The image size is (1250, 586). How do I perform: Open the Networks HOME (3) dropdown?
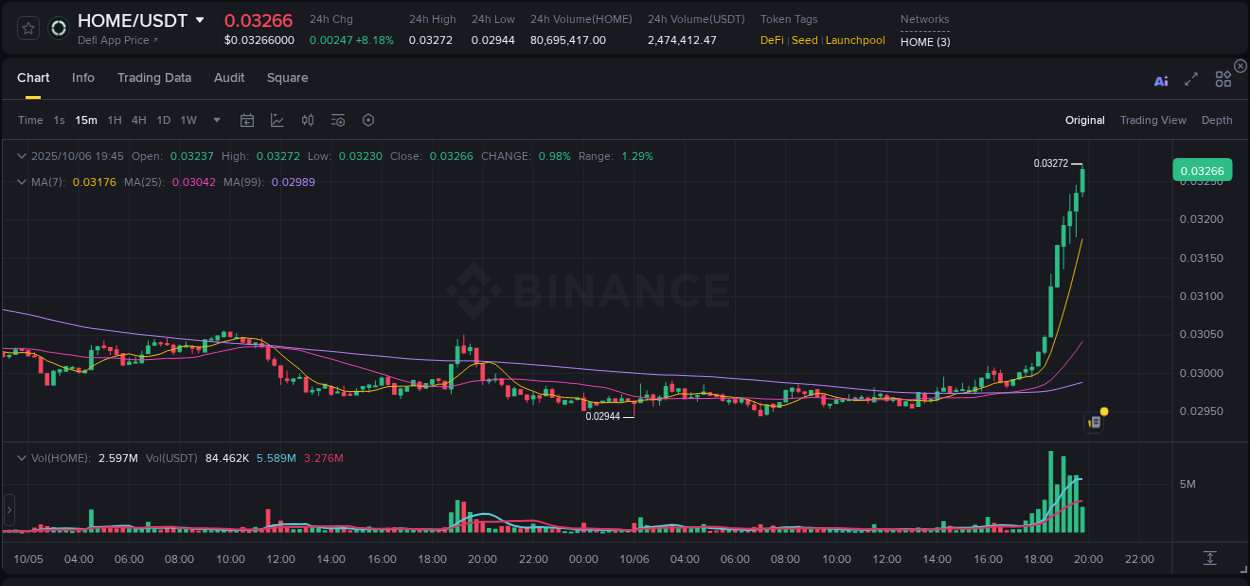(924, 42)
